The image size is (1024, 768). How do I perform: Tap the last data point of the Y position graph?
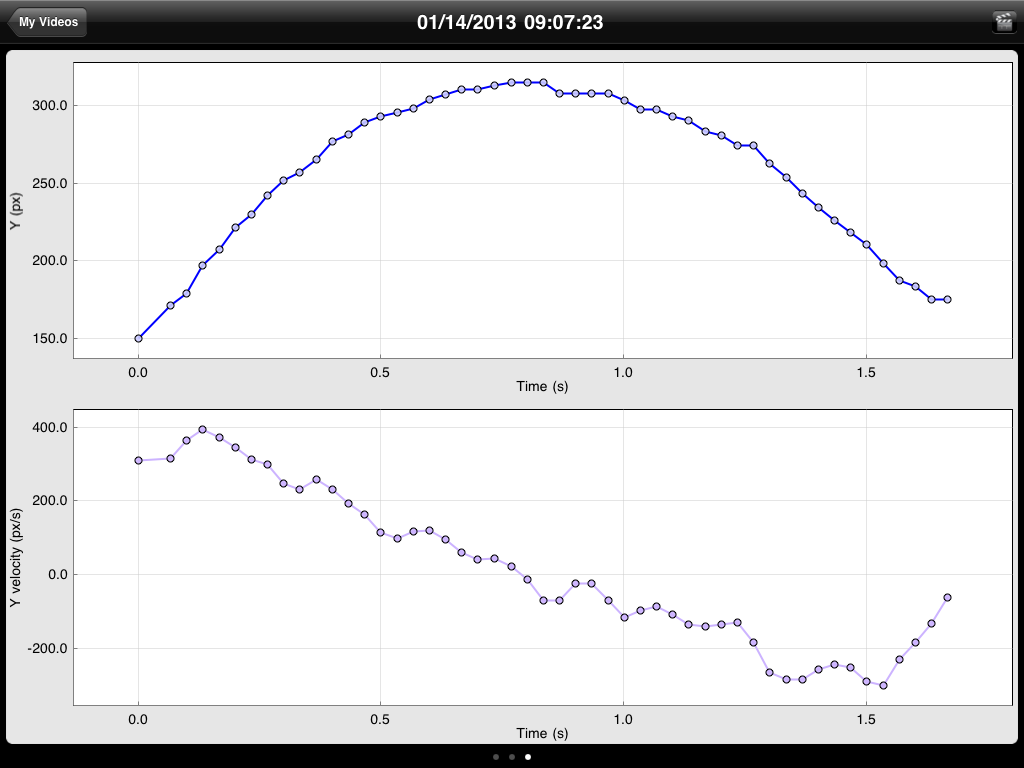(948, 300)
